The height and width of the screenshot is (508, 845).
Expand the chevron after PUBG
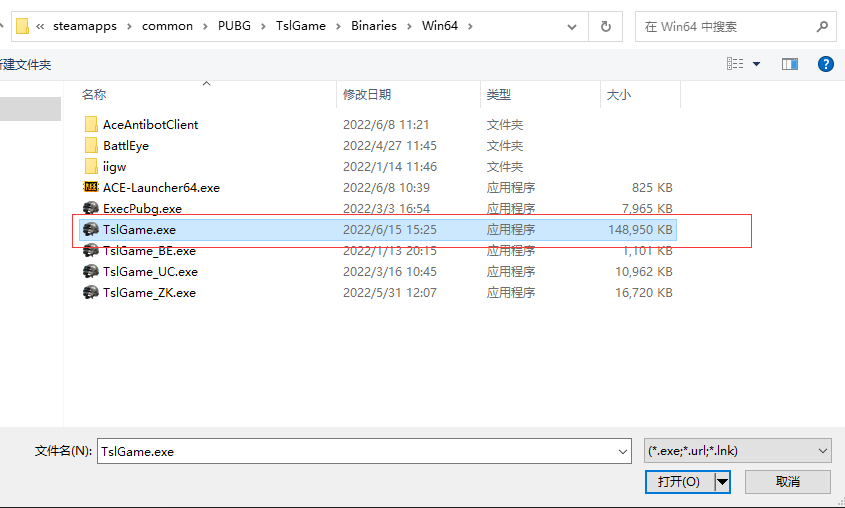pos(263,26)
